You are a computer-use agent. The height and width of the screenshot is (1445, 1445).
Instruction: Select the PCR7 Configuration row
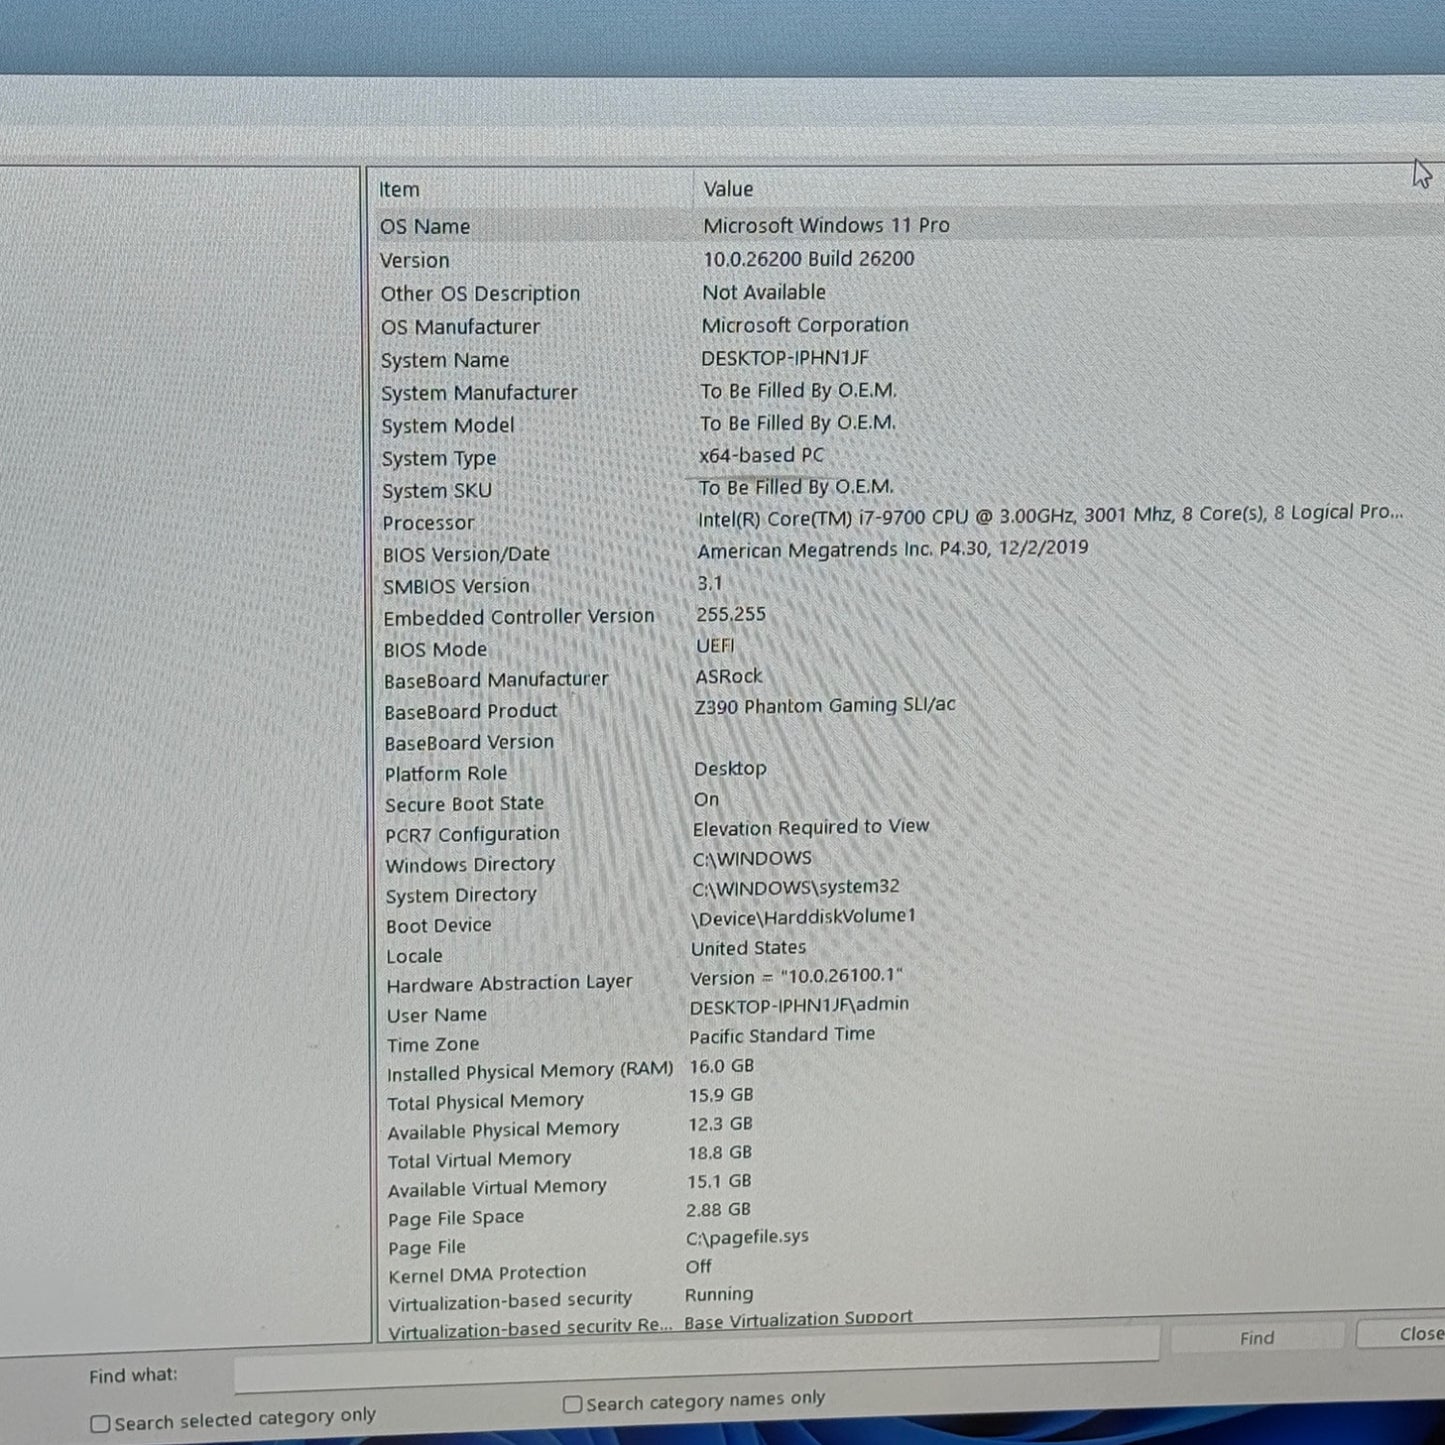coord(472,834)
